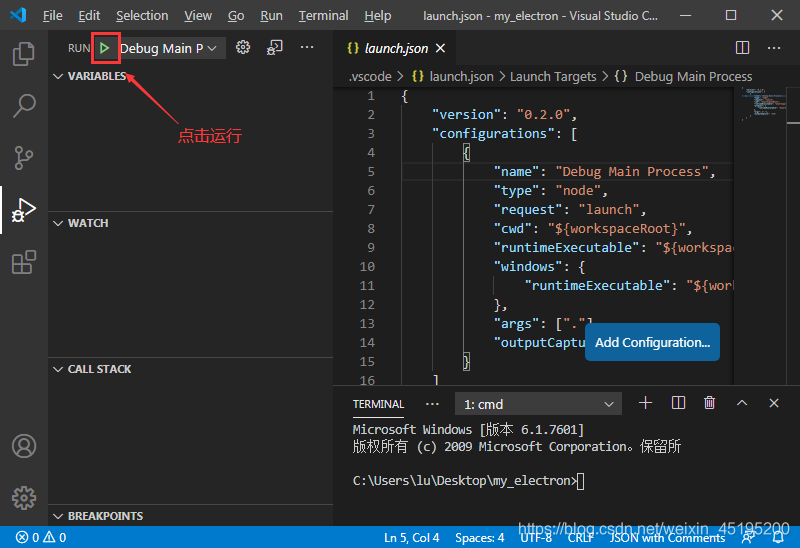Select the Debug Main P configuration dropdown
Viewport: 800px width, 548px height.
171,48
